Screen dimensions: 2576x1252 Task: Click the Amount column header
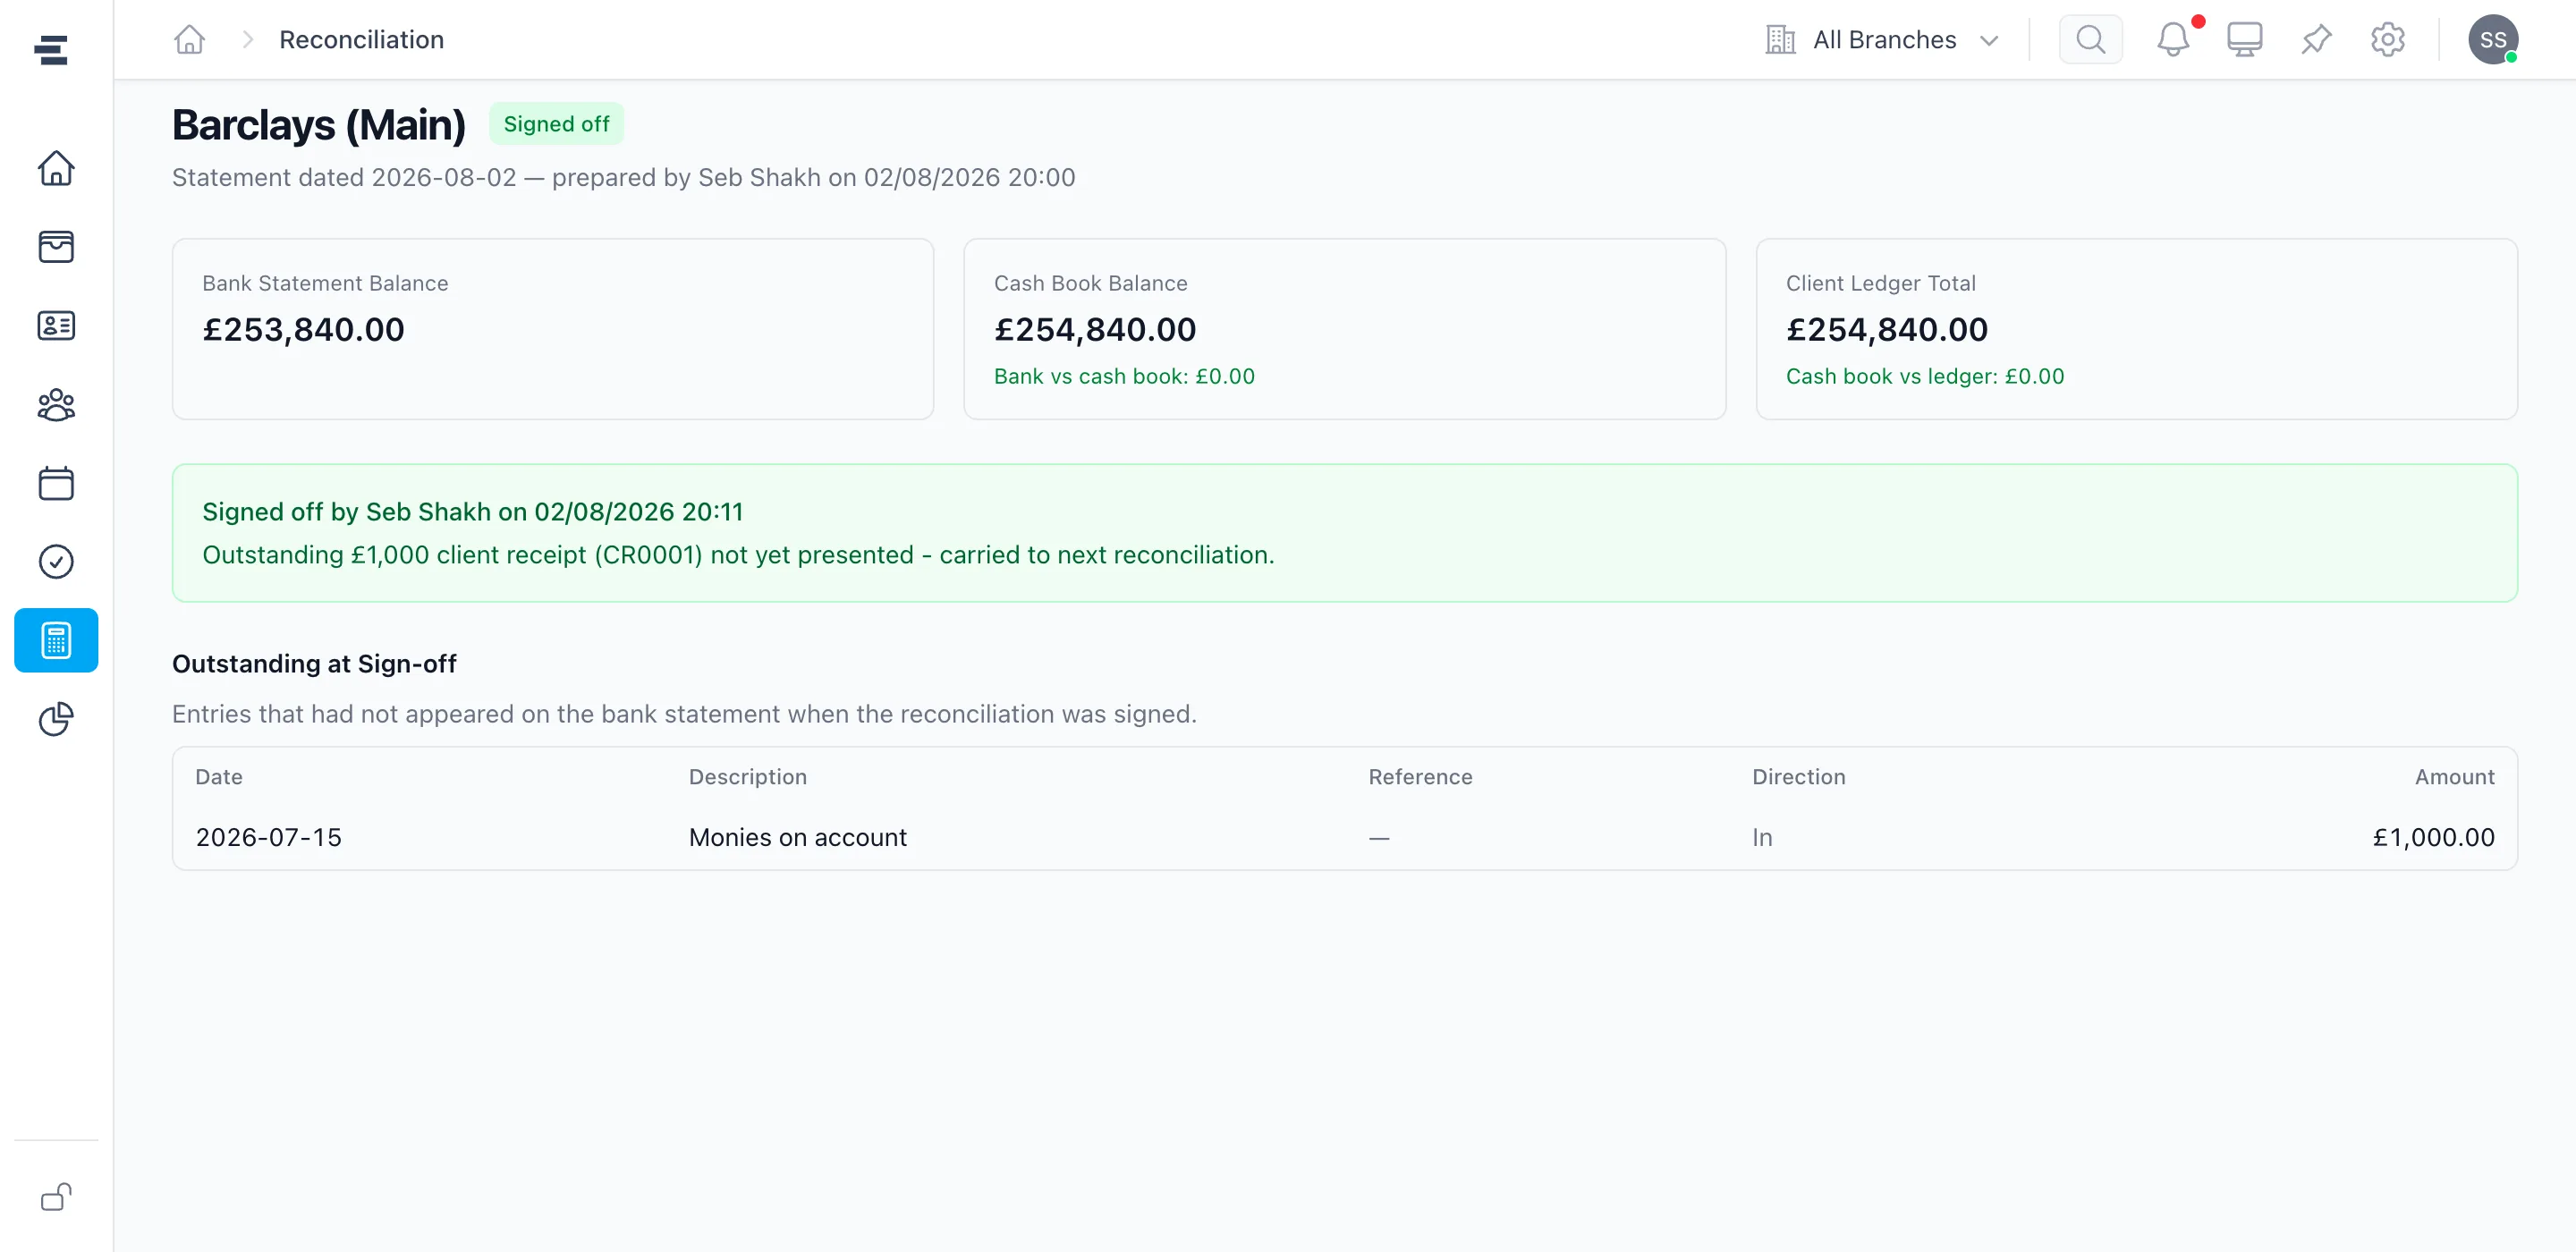2454,776
